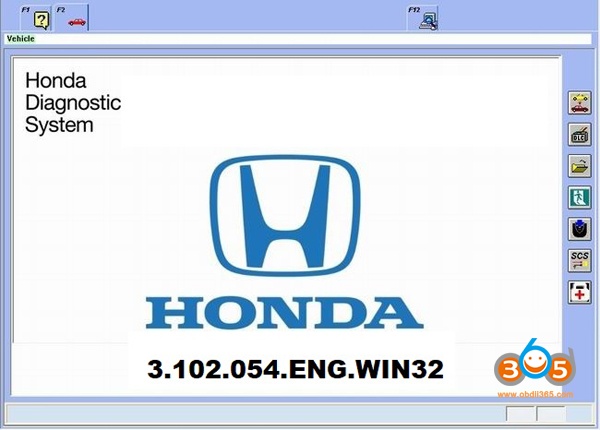600x430 pixels.
Task: Open the F1 help icon
Action: (x=36, y=18)
